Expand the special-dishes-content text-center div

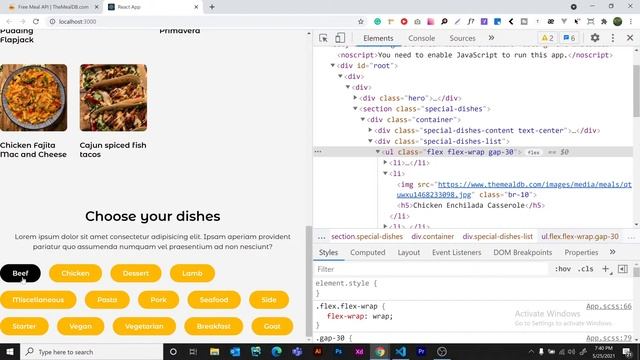[x=370, y=130]
